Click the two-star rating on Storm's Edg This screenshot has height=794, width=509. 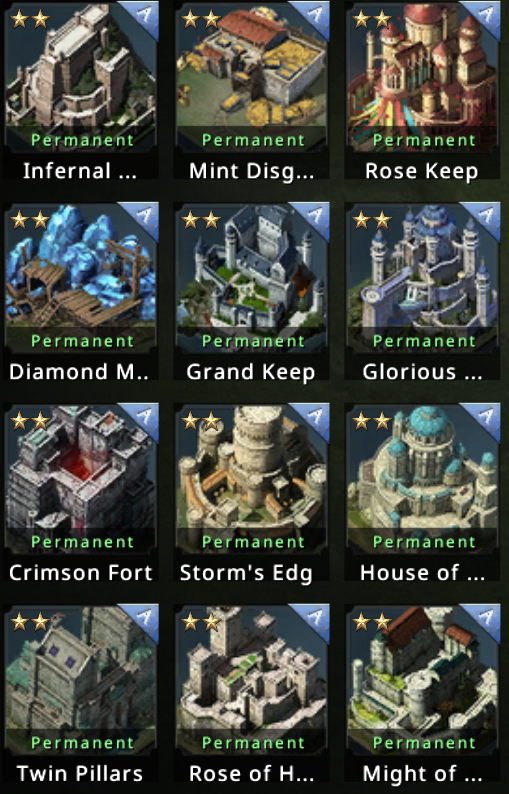(201, 421)
